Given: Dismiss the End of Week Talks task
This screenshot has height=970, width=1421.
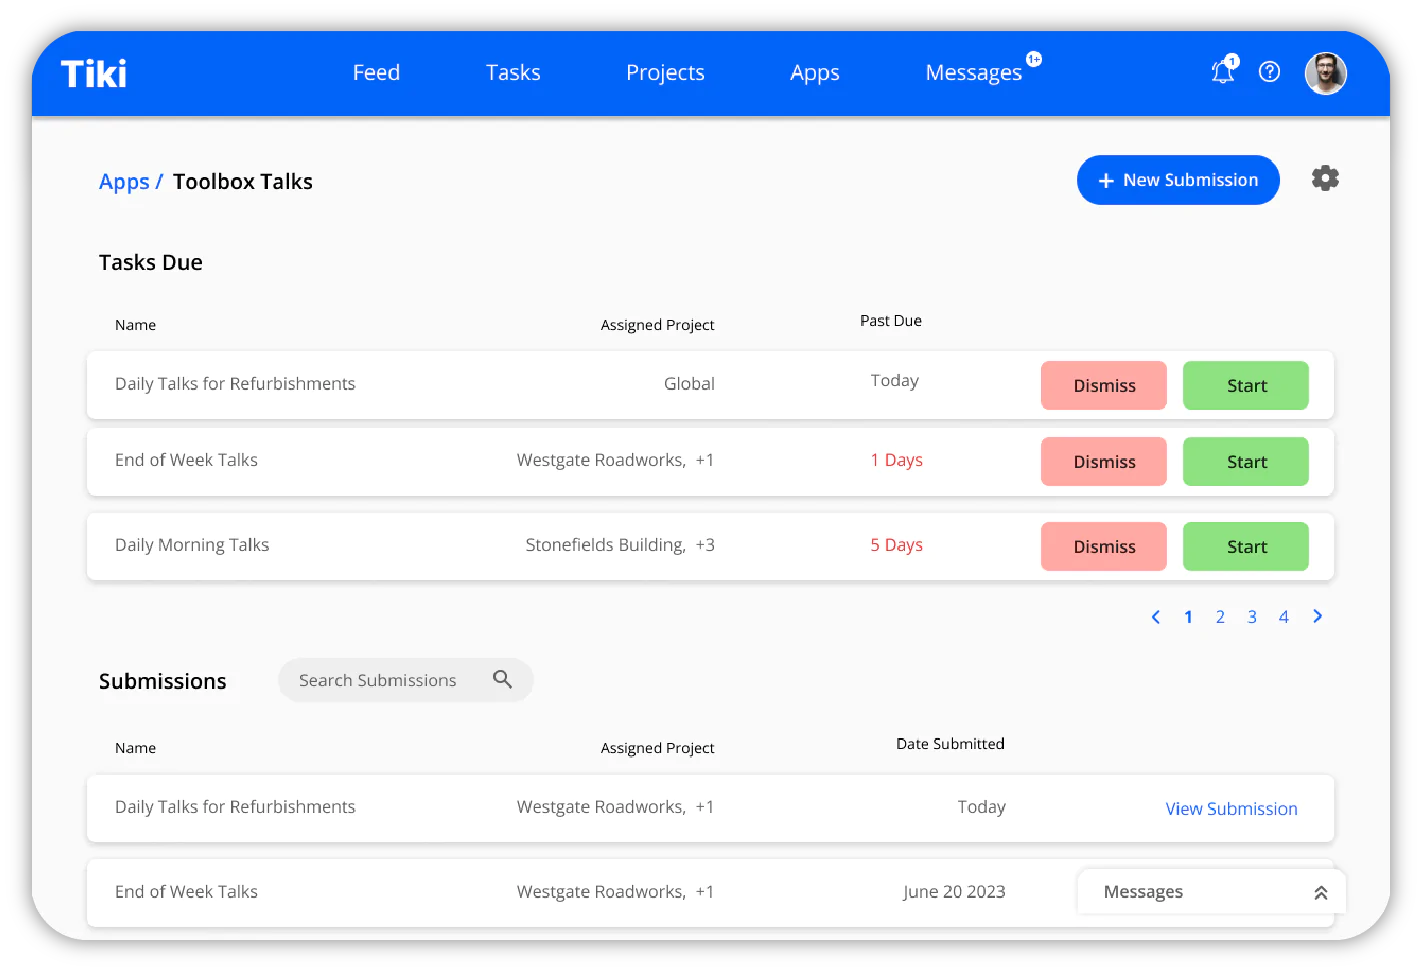Looking at the screenshot, I should 1104,462.
